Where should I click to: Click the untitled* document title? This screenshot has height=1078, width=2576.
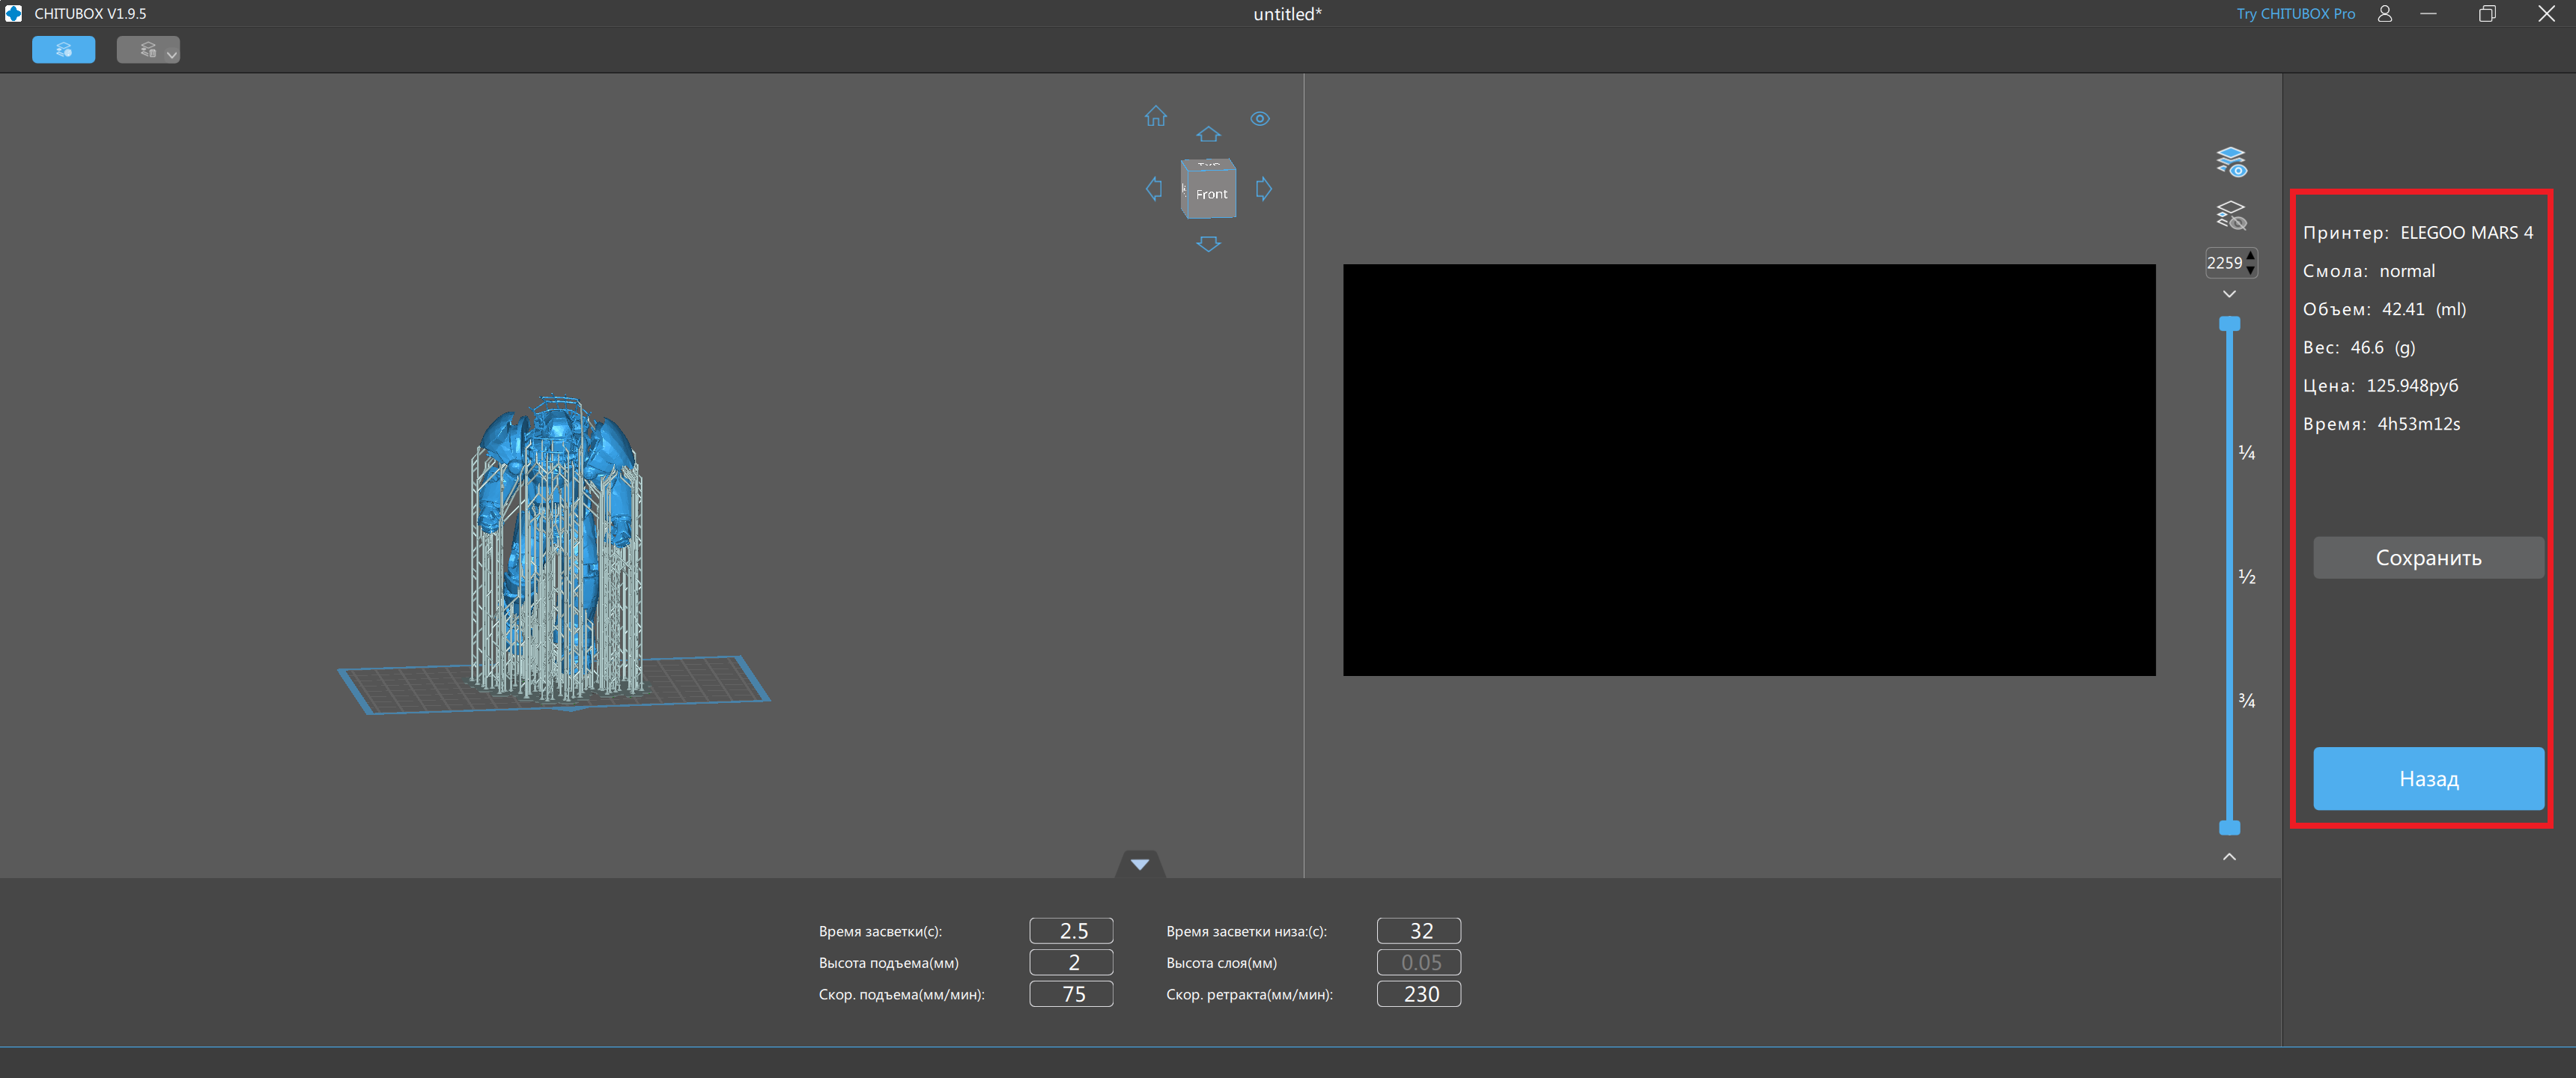tap(1287, 14)
